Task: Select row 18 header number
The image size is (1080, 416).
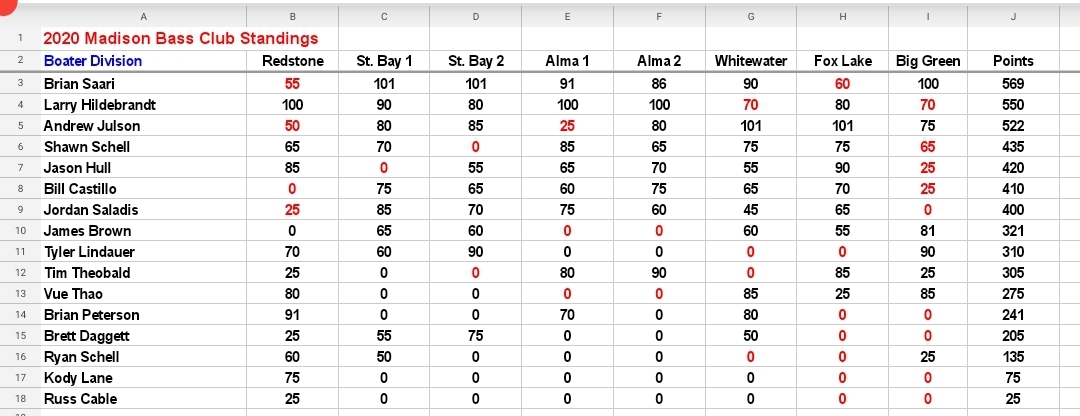Action: point(20,399)
